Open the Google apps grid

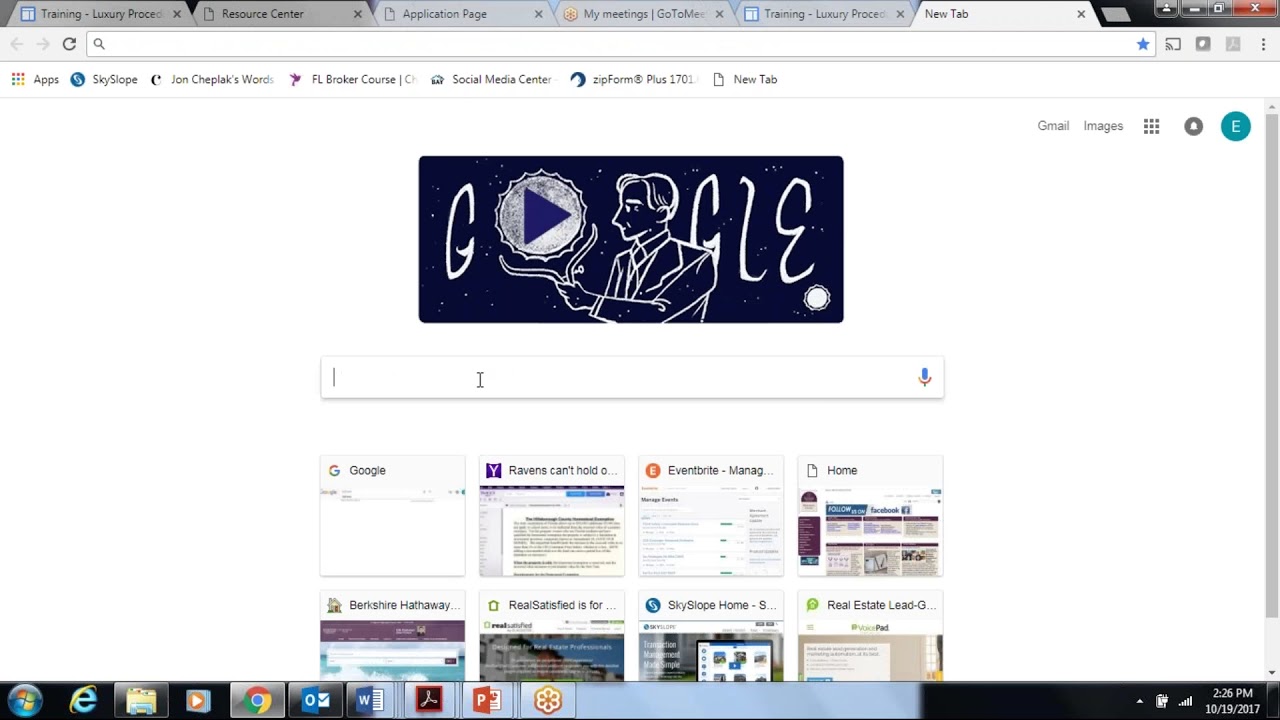(1152, 126)
